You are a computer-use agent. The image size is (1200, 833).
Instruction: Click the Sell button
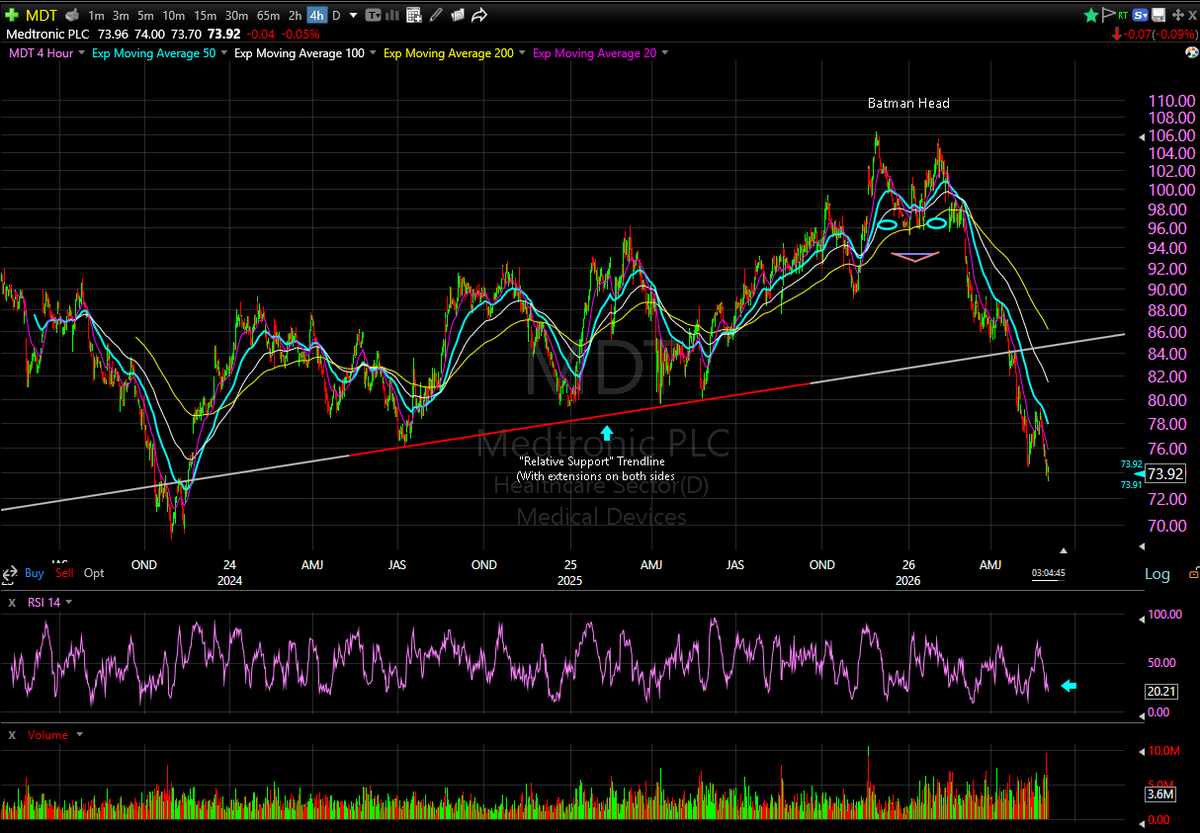coord(64,573)
